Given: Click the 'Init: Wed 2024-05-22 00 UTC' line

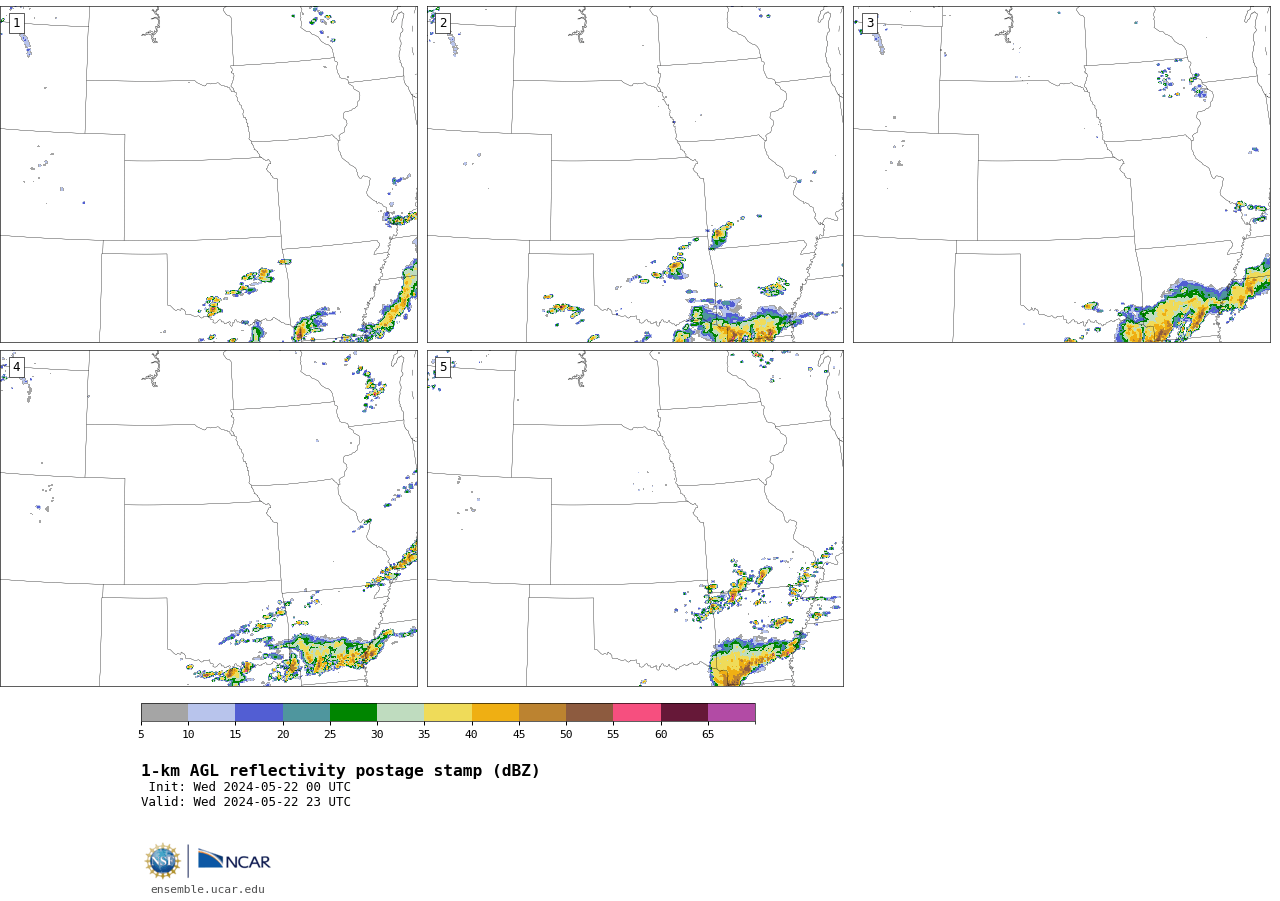Looking at the screenshot, I should pyautogui.click(x=250, y=787).
